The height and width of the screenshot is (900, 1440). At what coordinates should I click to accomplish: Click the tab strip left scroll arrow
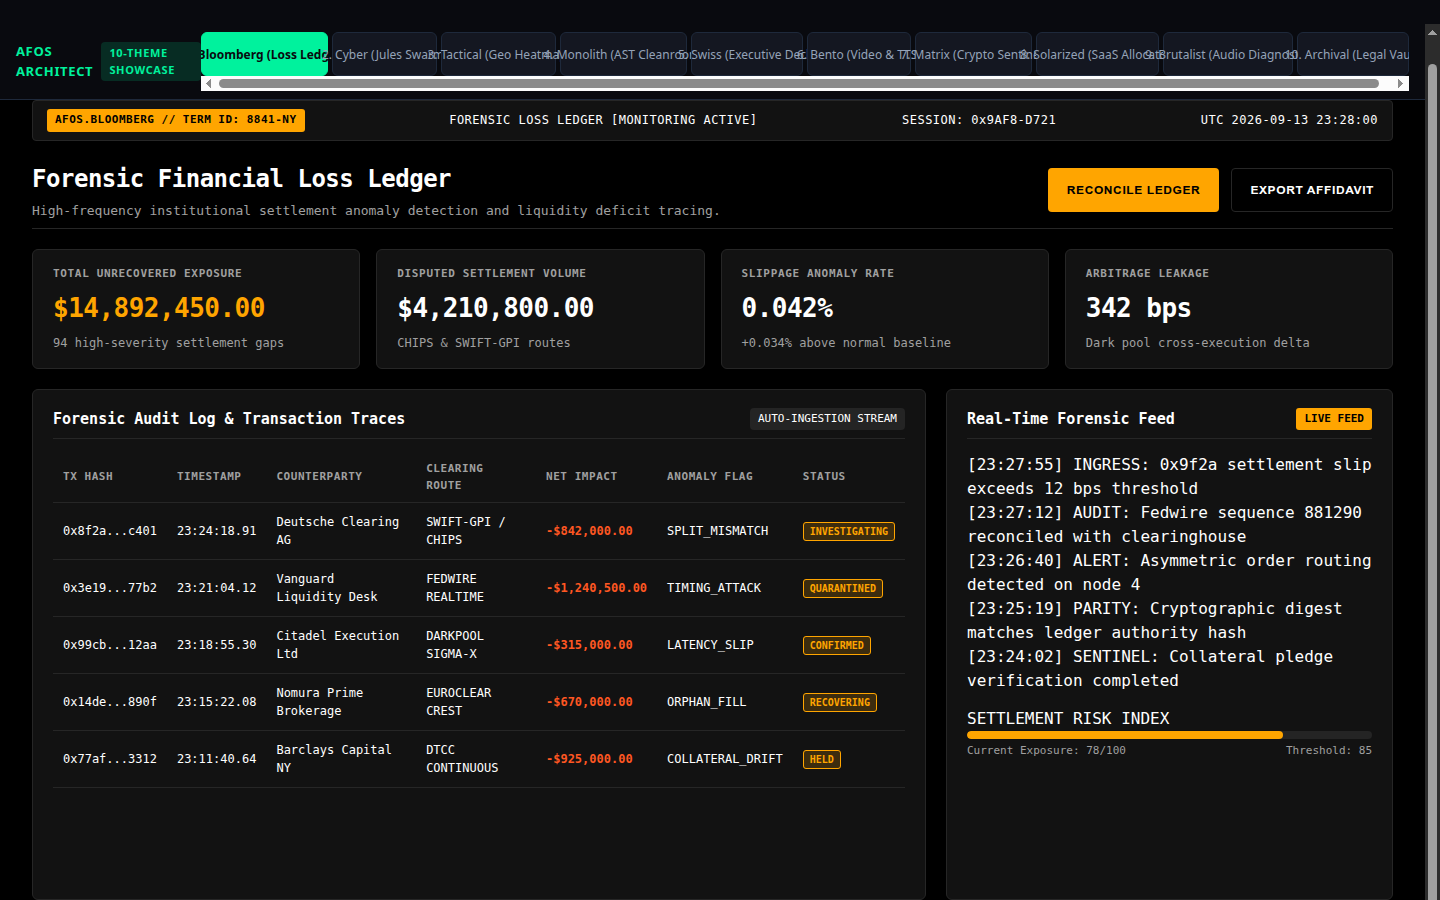pyautogui.click(x=207, y=84)
